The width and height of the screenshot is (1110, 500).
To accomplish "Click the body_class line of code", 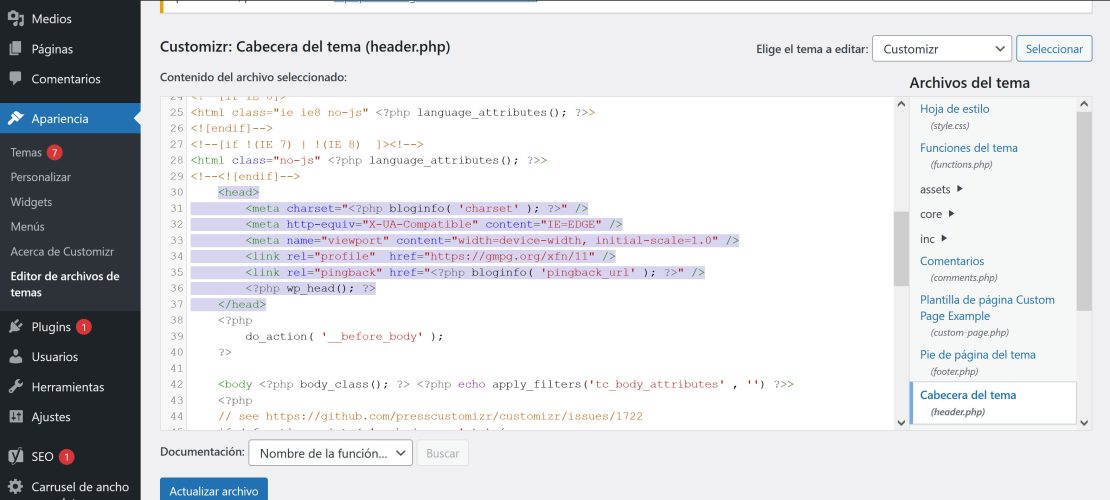I will [x=505, y=385].
